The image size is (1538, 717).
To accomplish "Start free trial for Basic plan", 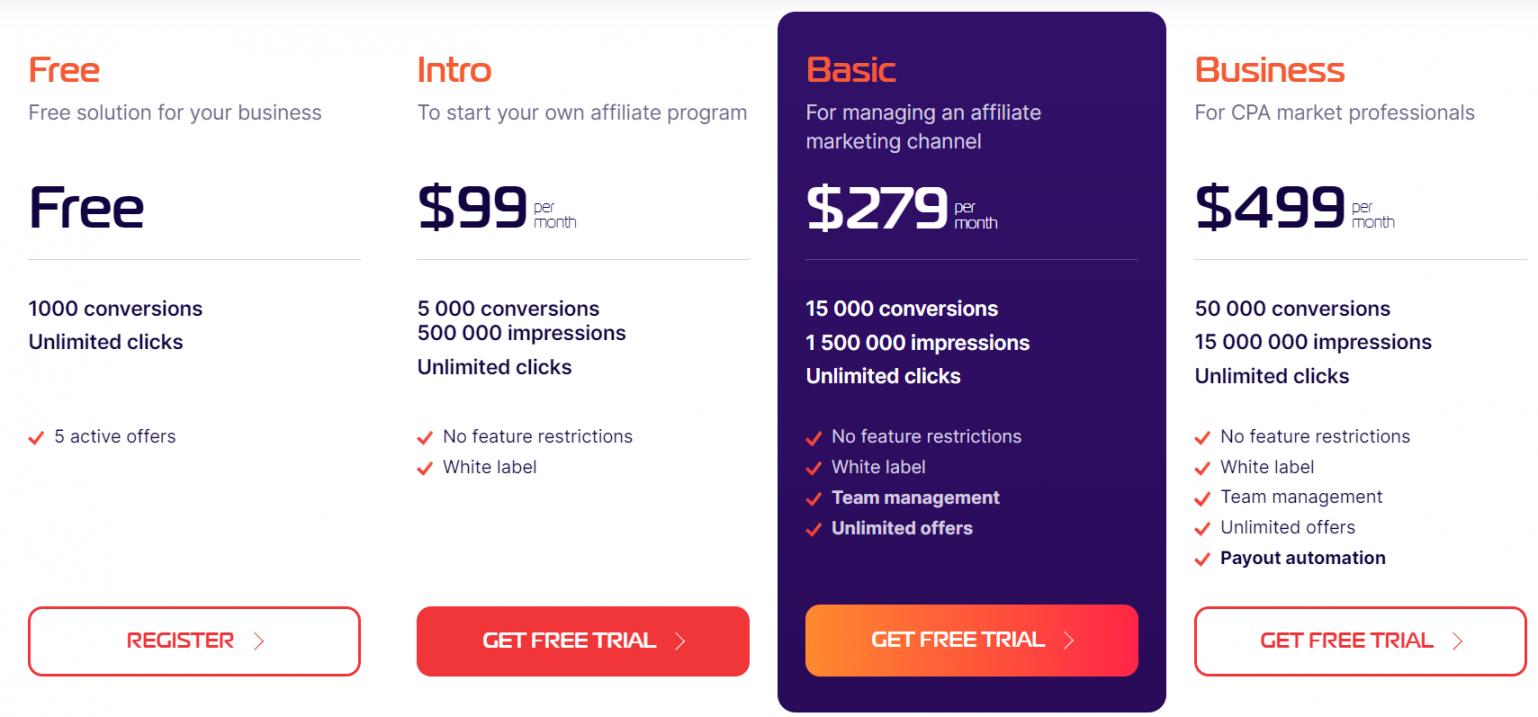I will tap(971, 640).
